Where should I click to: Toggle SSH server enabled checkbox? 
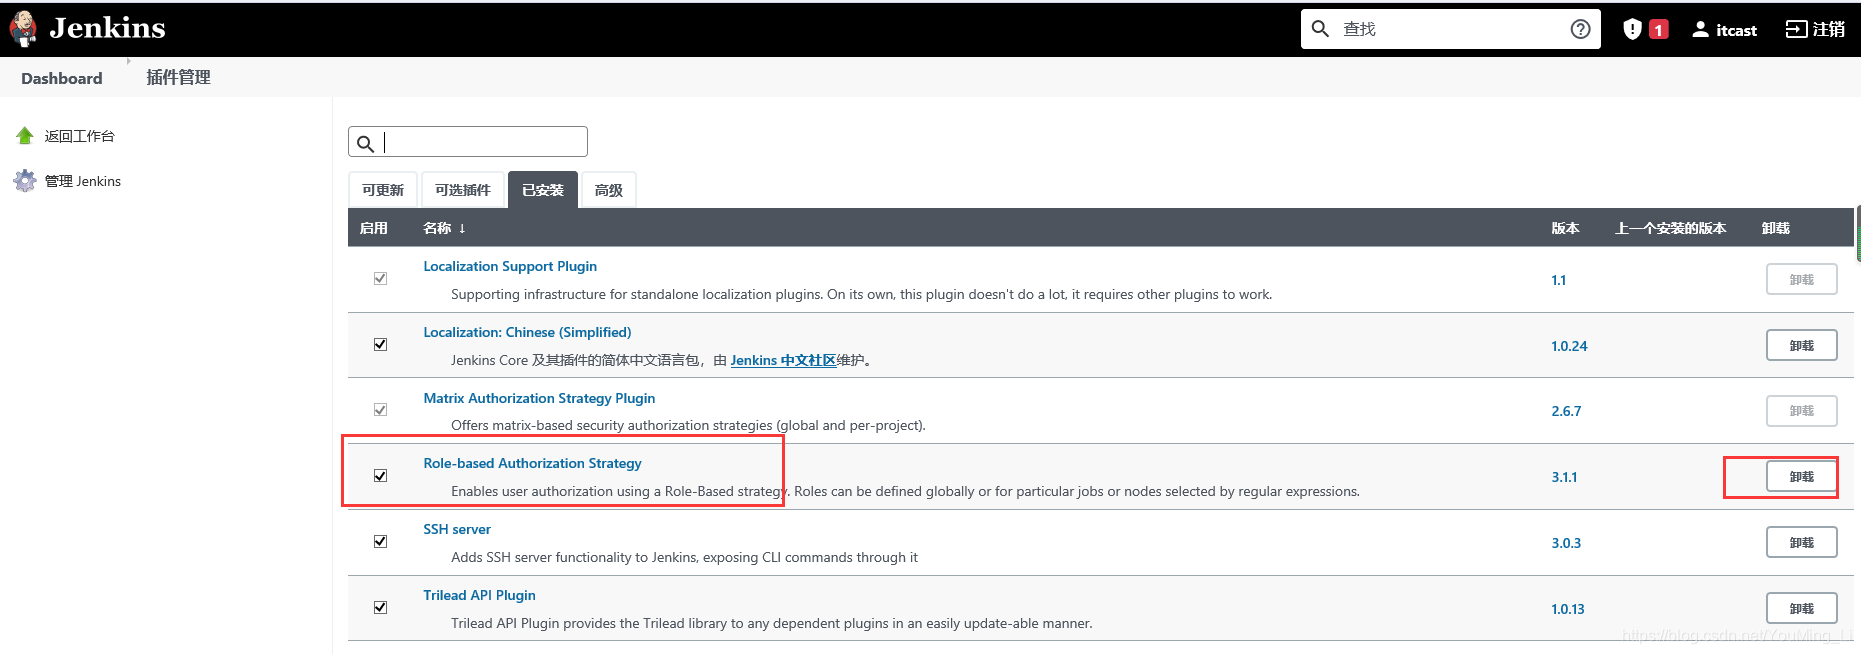pyautogui.click(x=380, y=541)
